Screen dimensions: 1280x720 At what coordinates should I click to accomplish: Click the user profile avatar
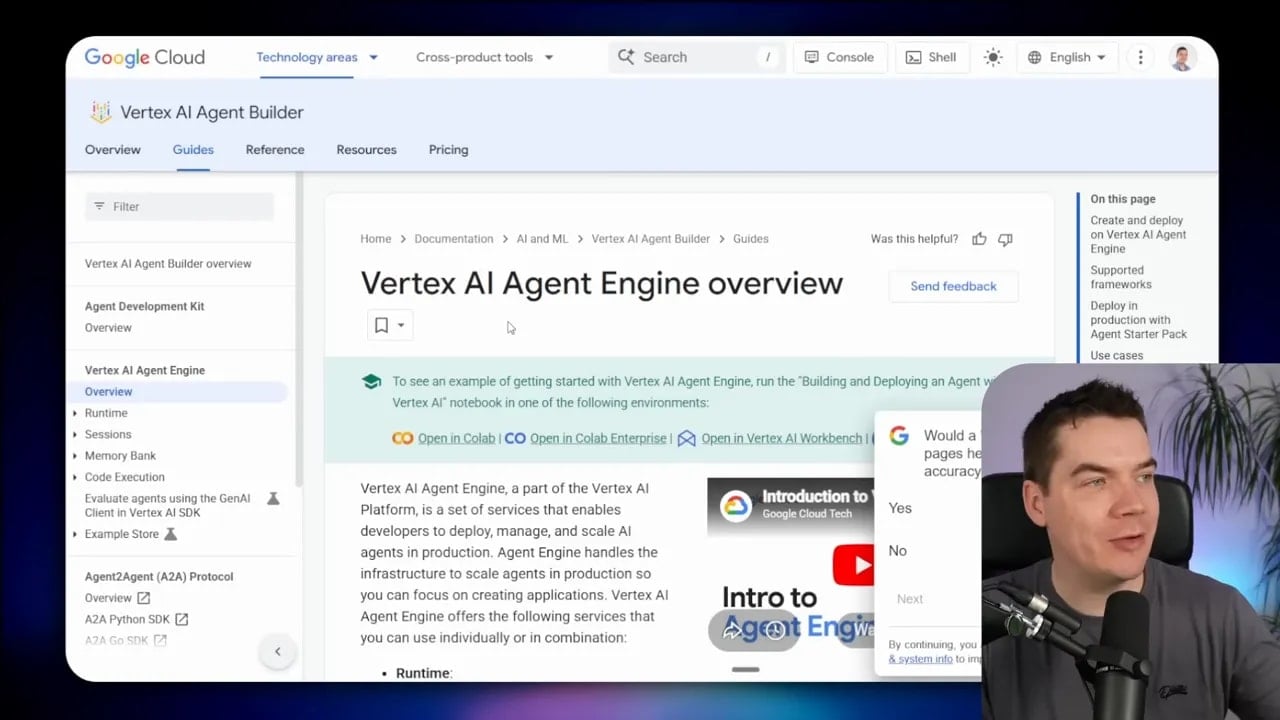click(1182, 57)
